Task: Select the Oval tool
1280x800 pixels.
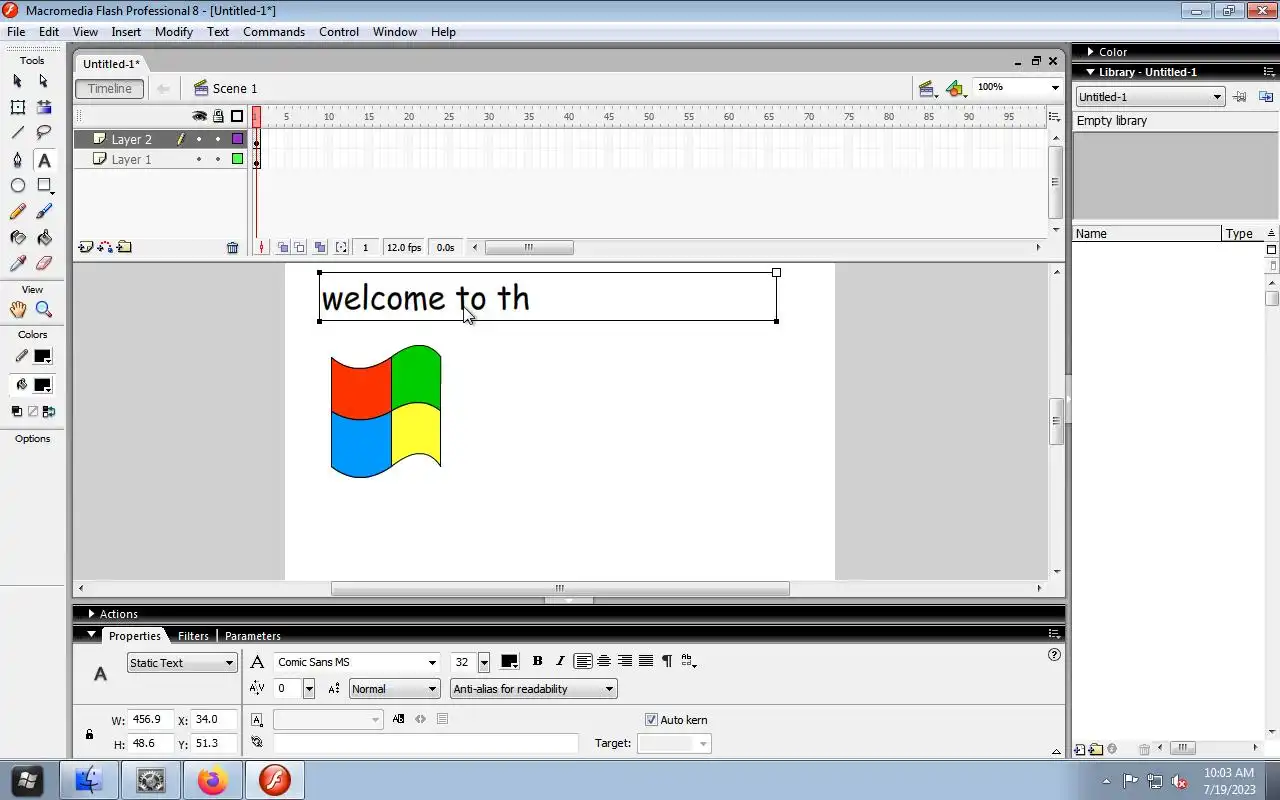Action: coord(17,186)
